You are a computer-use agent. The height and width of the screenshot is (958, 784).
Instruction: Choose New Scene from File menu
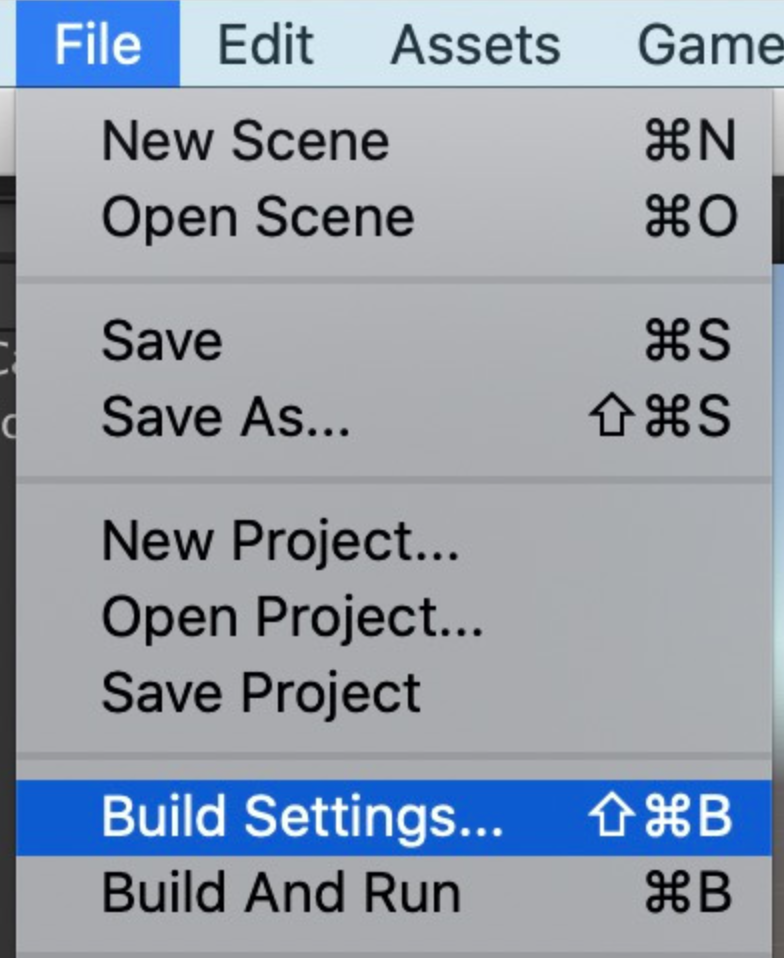point(245,141)
